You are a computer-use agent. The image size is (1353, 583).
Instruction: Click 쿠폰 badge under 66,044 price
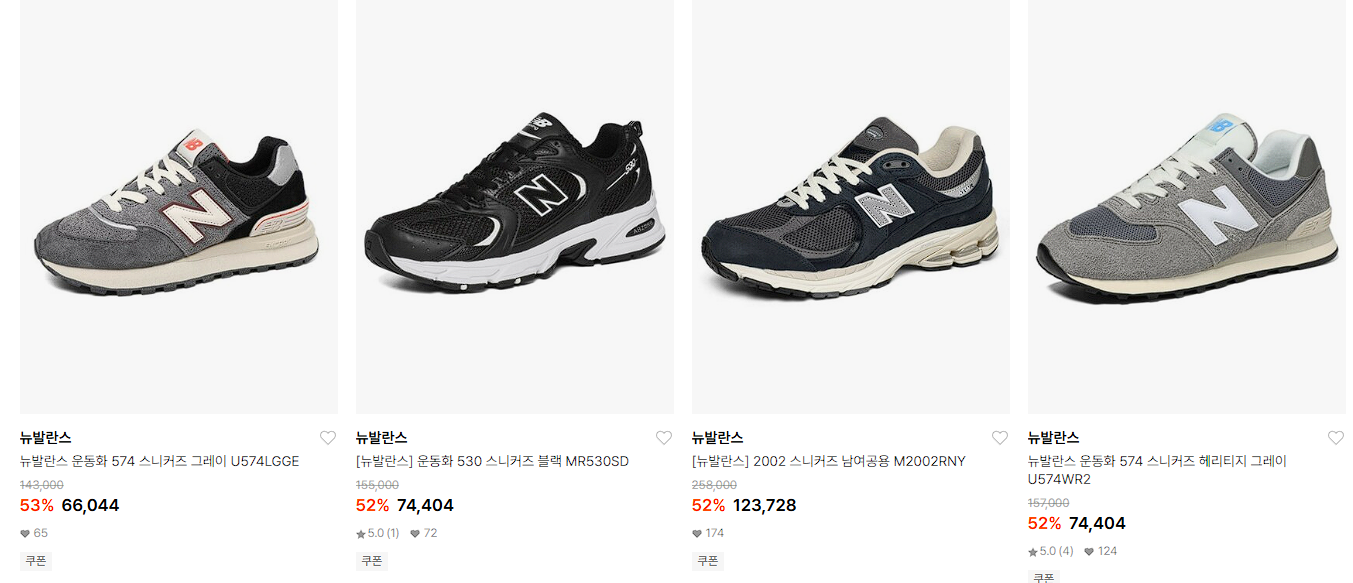pos(36,561)
